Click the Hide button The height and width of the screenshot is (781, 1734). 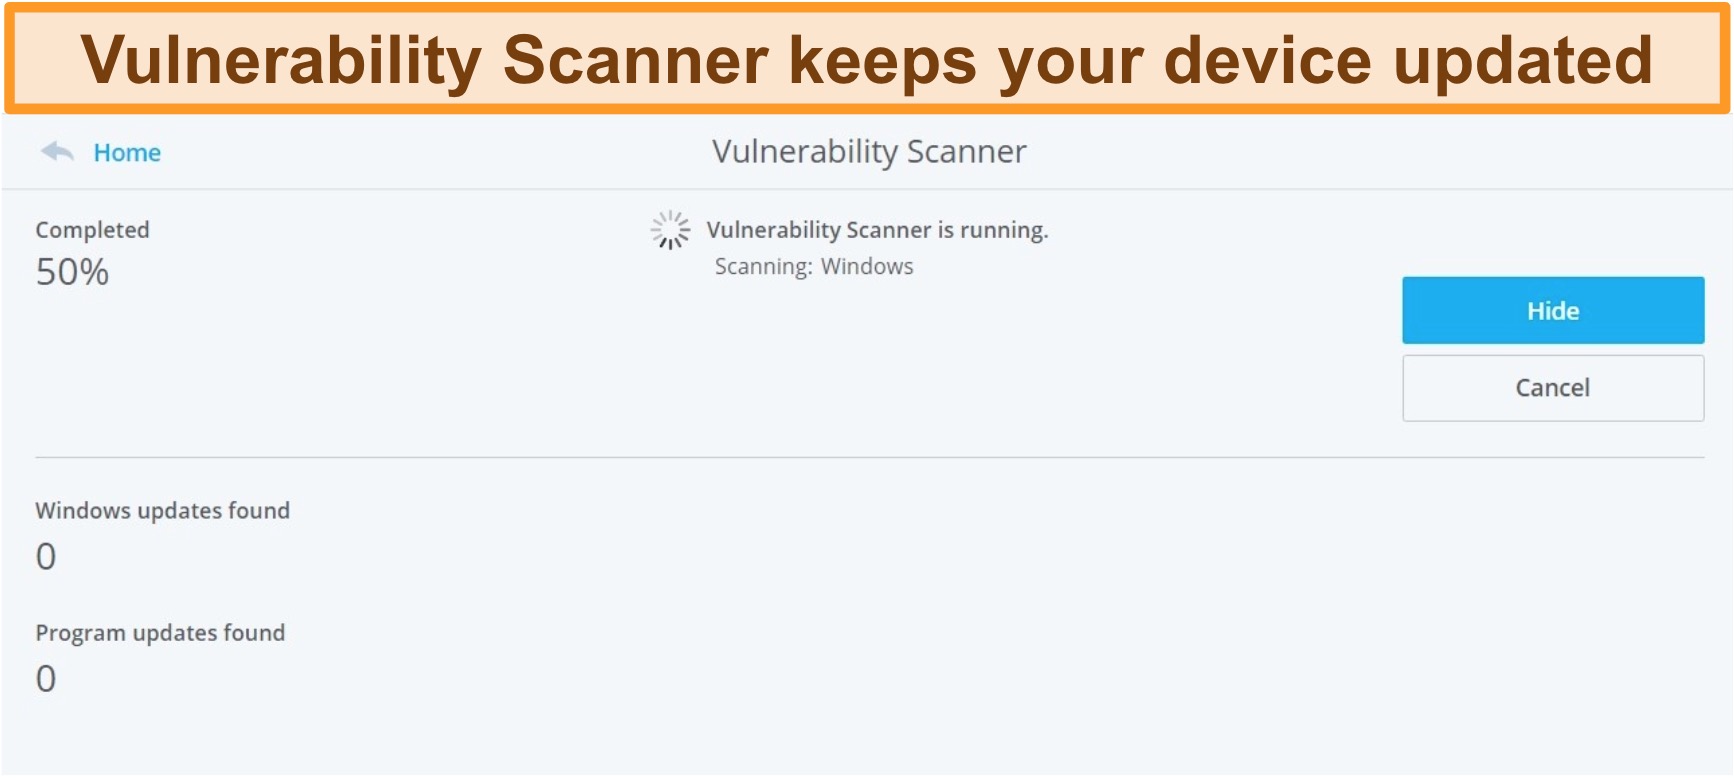1552,311
